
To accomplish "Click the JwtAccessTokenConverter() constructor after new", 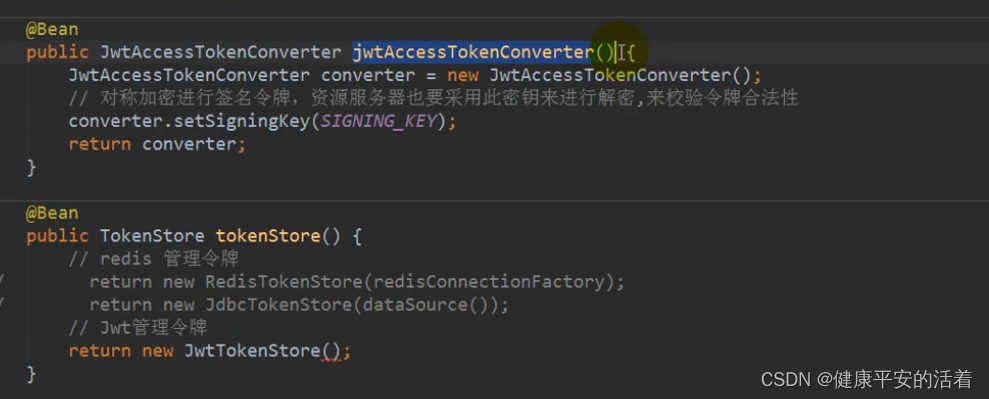I will point(621,76).
